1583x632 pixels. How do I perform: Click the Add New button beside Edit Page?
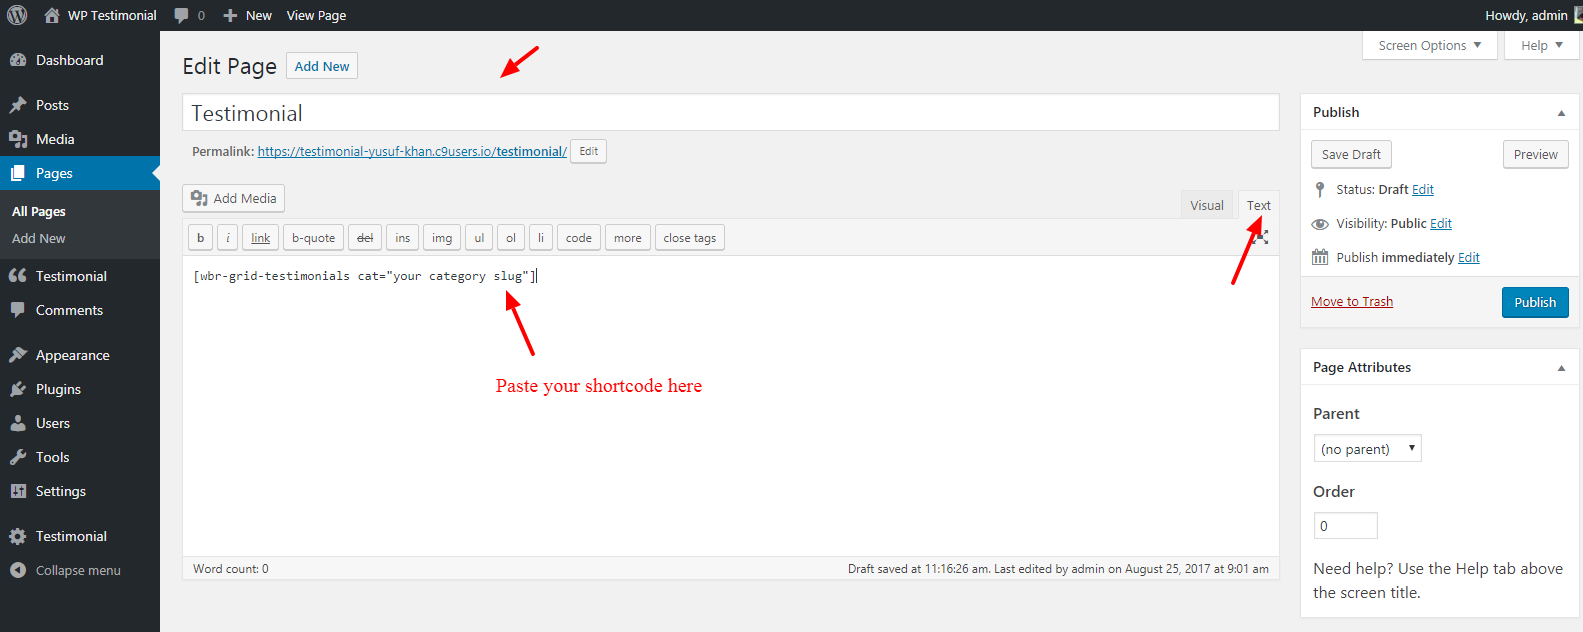point(322,66)
